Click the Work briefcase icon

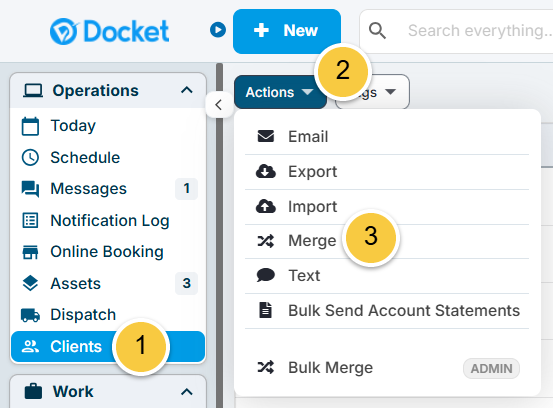[x=33, y=391]
